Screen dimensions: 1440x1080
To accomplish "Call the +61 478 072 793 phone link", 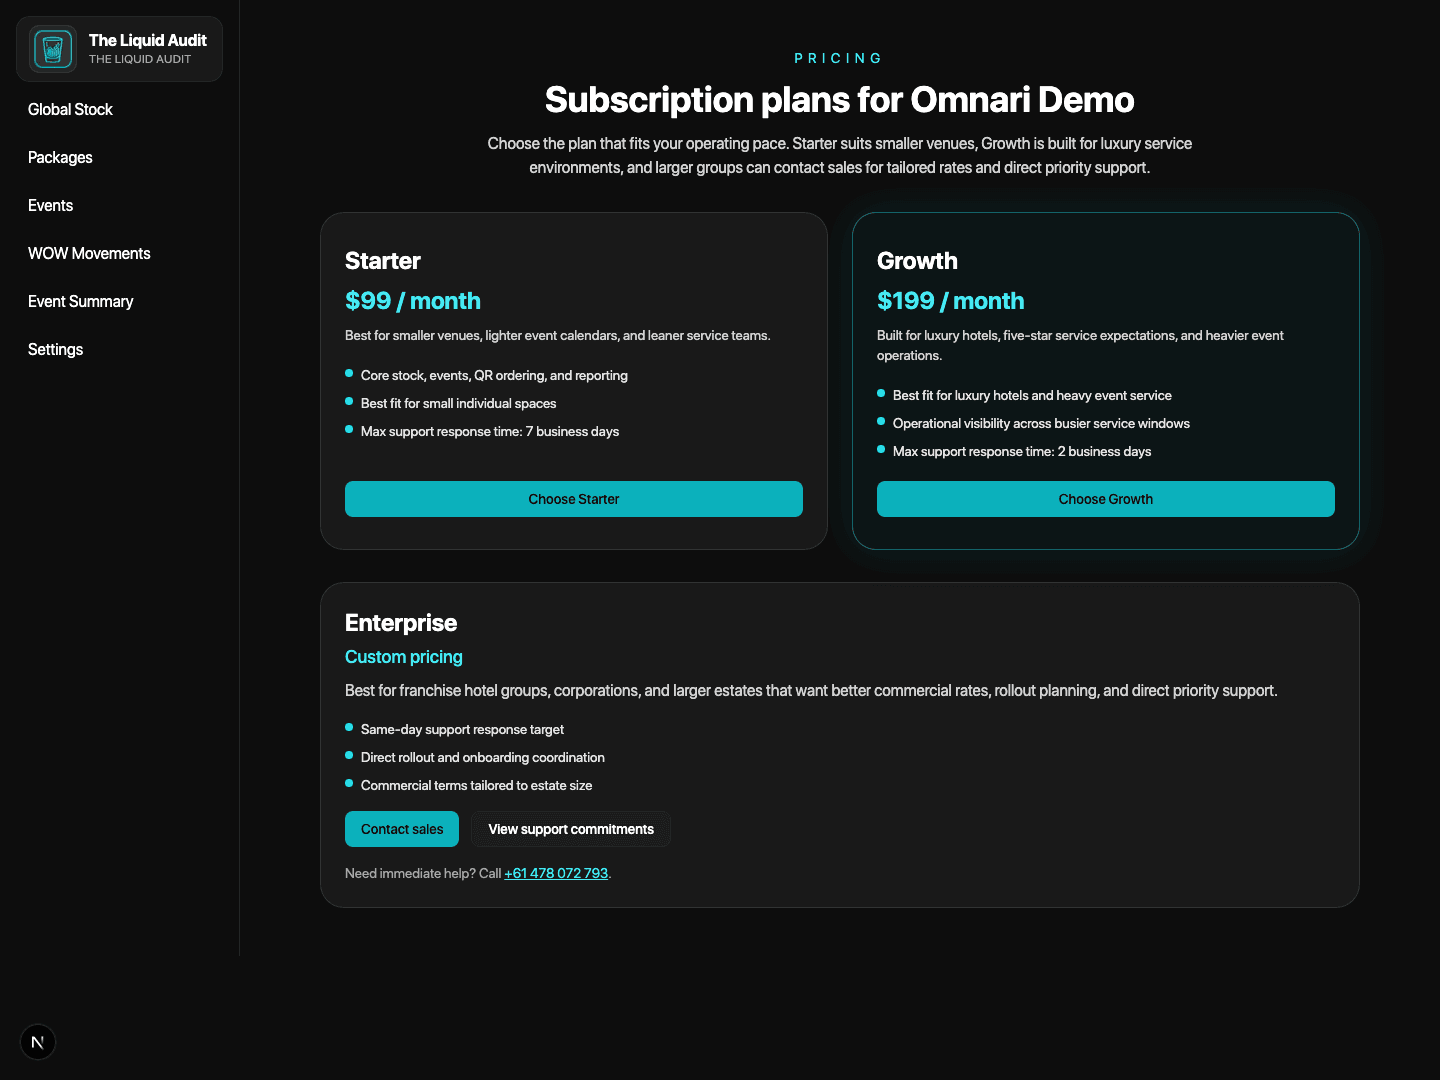I will pos(556,873).
